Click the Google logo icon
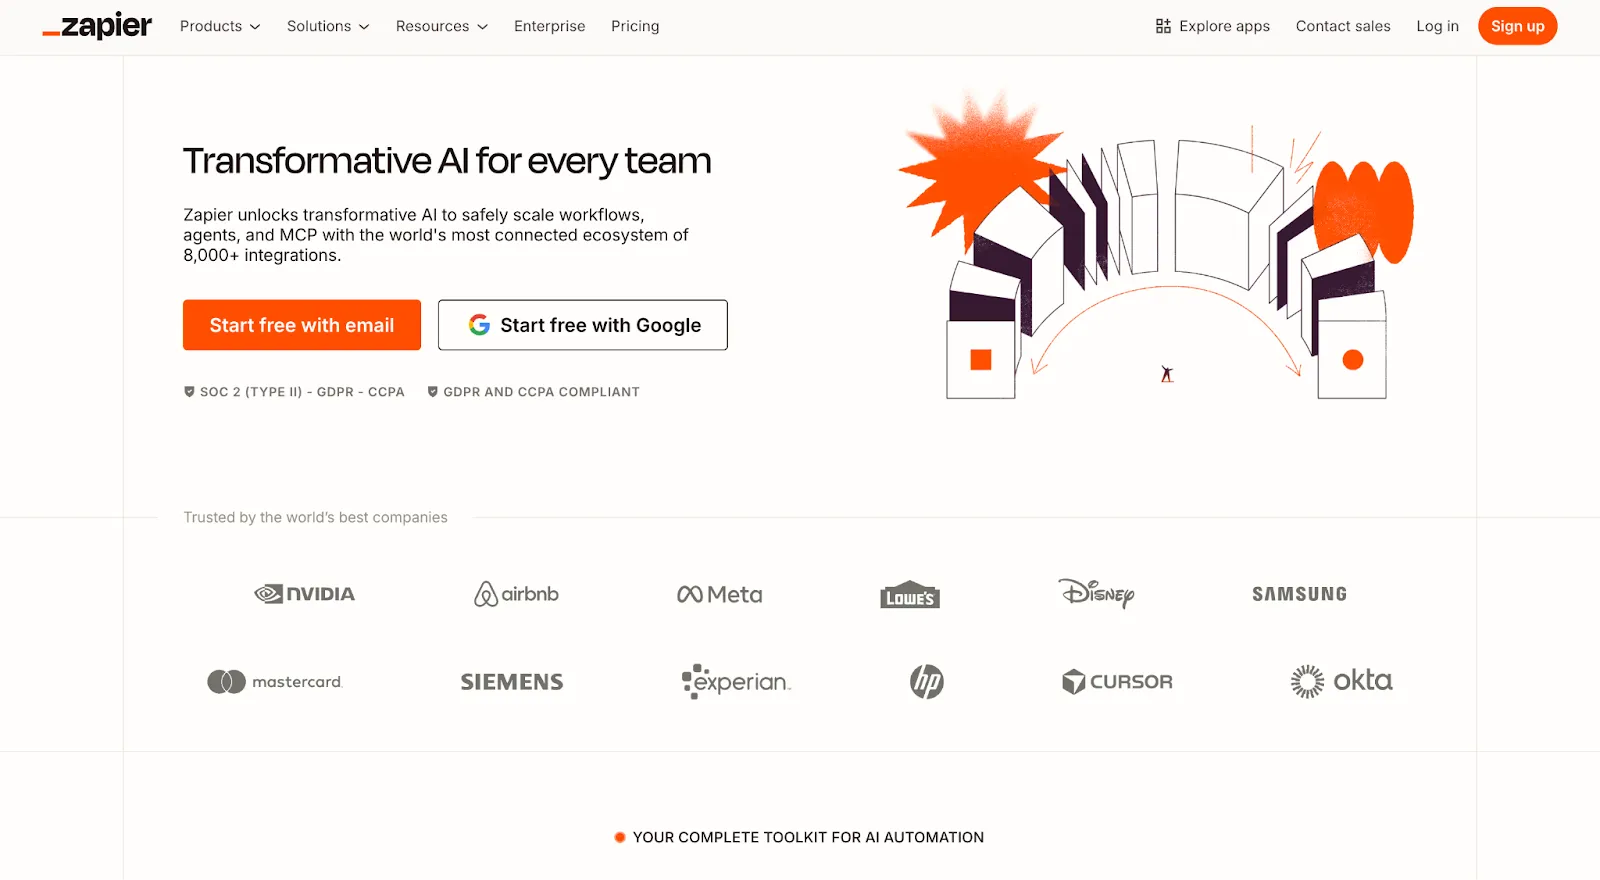 pyautogui.click(x=480, y=325)
